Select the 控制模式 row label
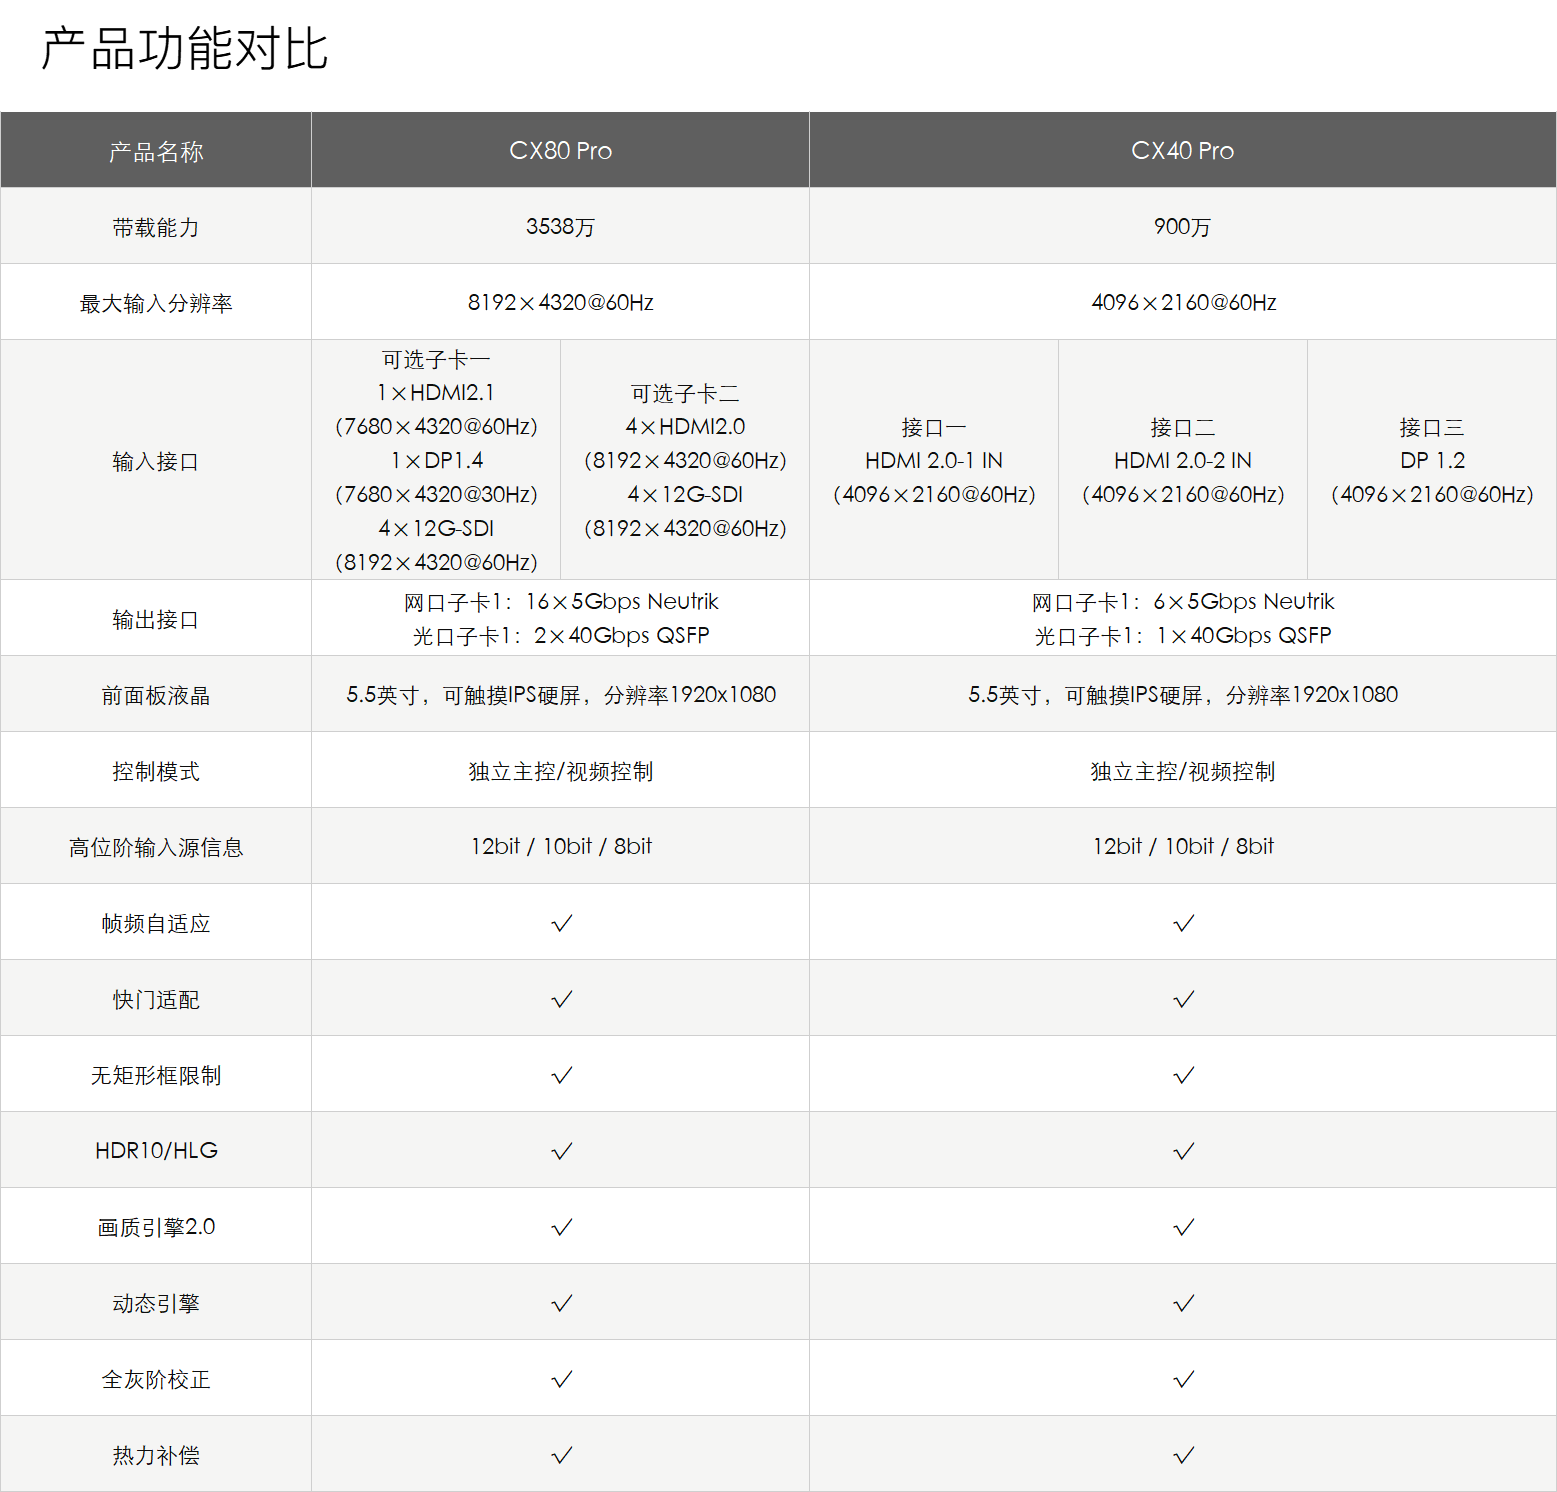Screen dimensions: 1557x1492 point(156,771)
